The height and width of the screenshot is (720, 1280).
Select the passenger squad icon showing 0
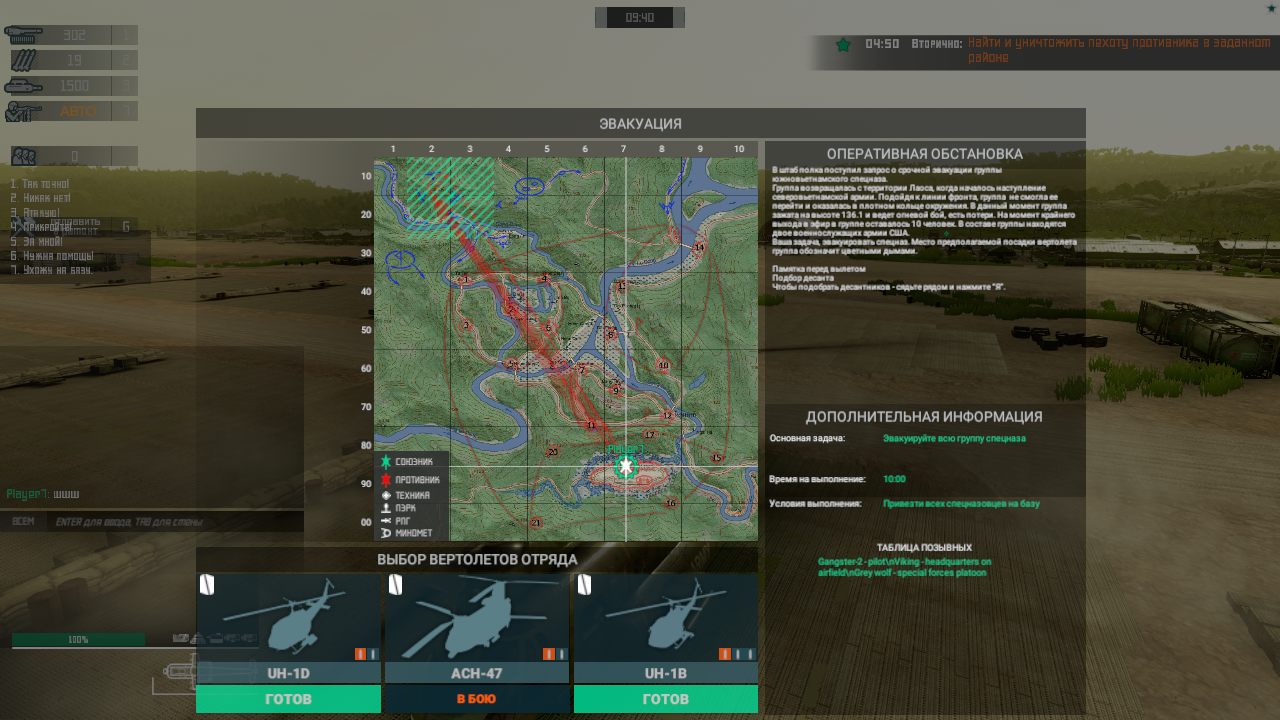pos(23,154)
